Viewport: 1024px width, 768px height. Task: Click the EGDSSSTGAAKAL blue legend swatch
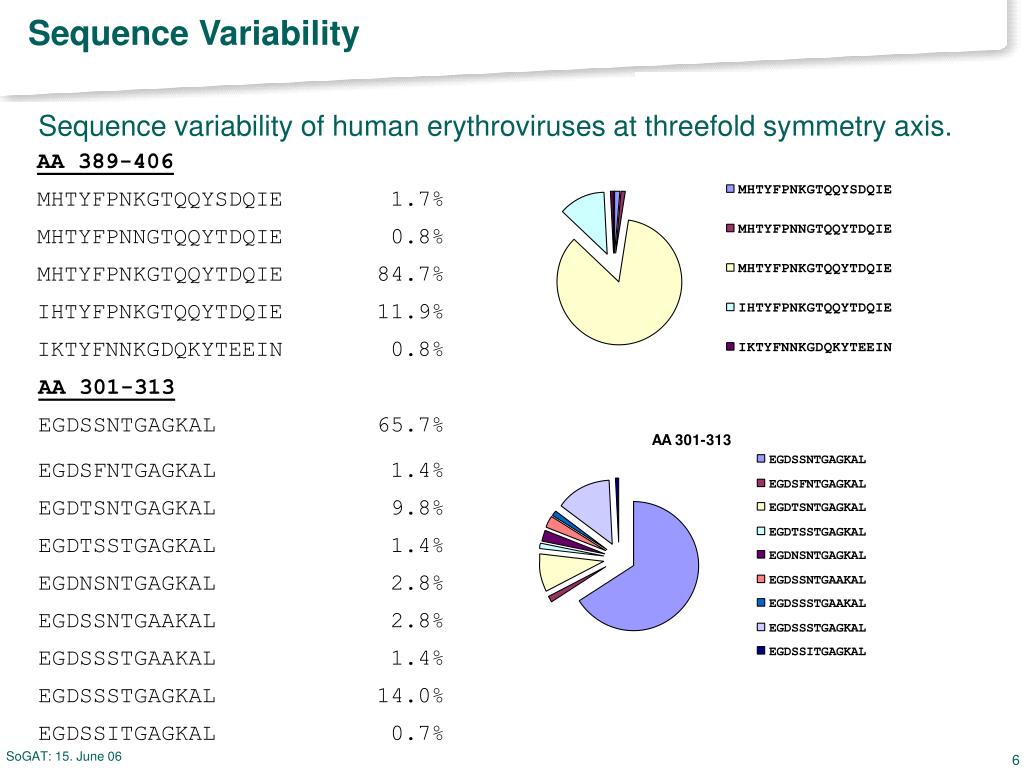(761, 603)
